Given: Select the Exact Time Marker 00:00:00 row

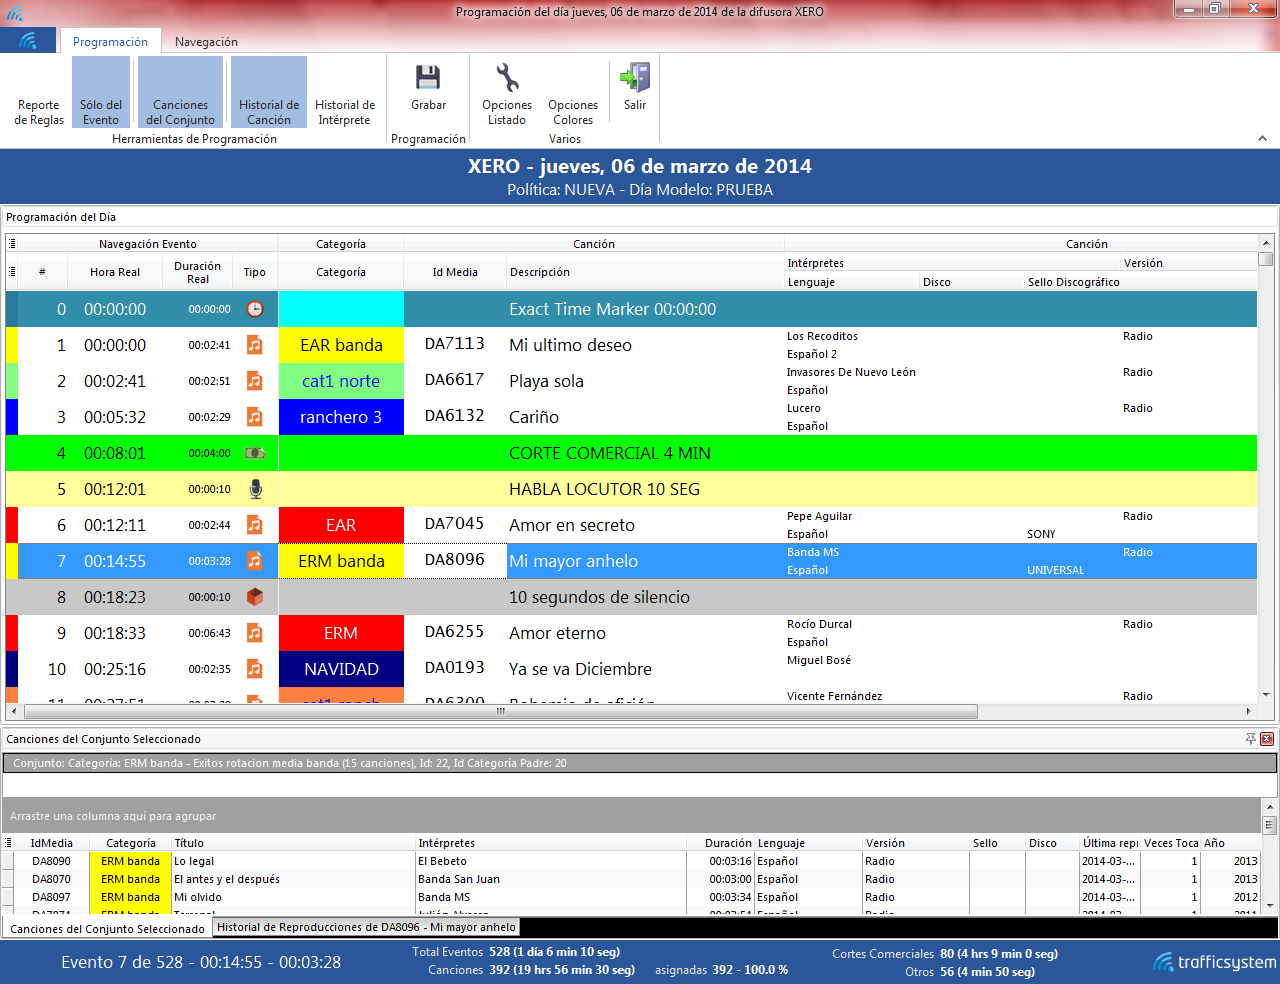Looking at the screenshot, I should click(x=631, y=309).
